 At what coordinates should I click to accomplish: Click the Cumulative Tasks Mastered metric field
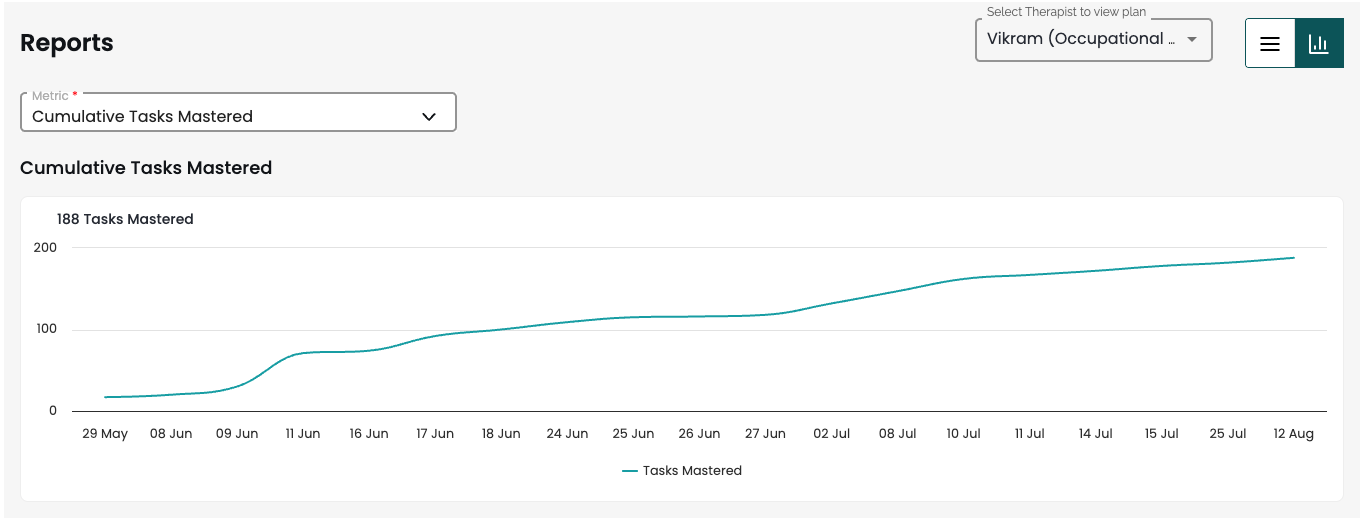238,113
